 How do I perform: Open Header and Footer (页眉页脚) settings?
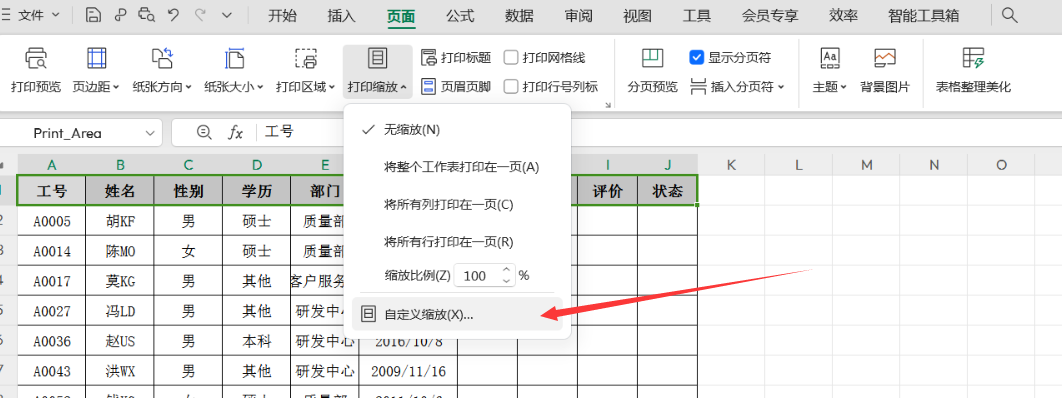point(456,86)
